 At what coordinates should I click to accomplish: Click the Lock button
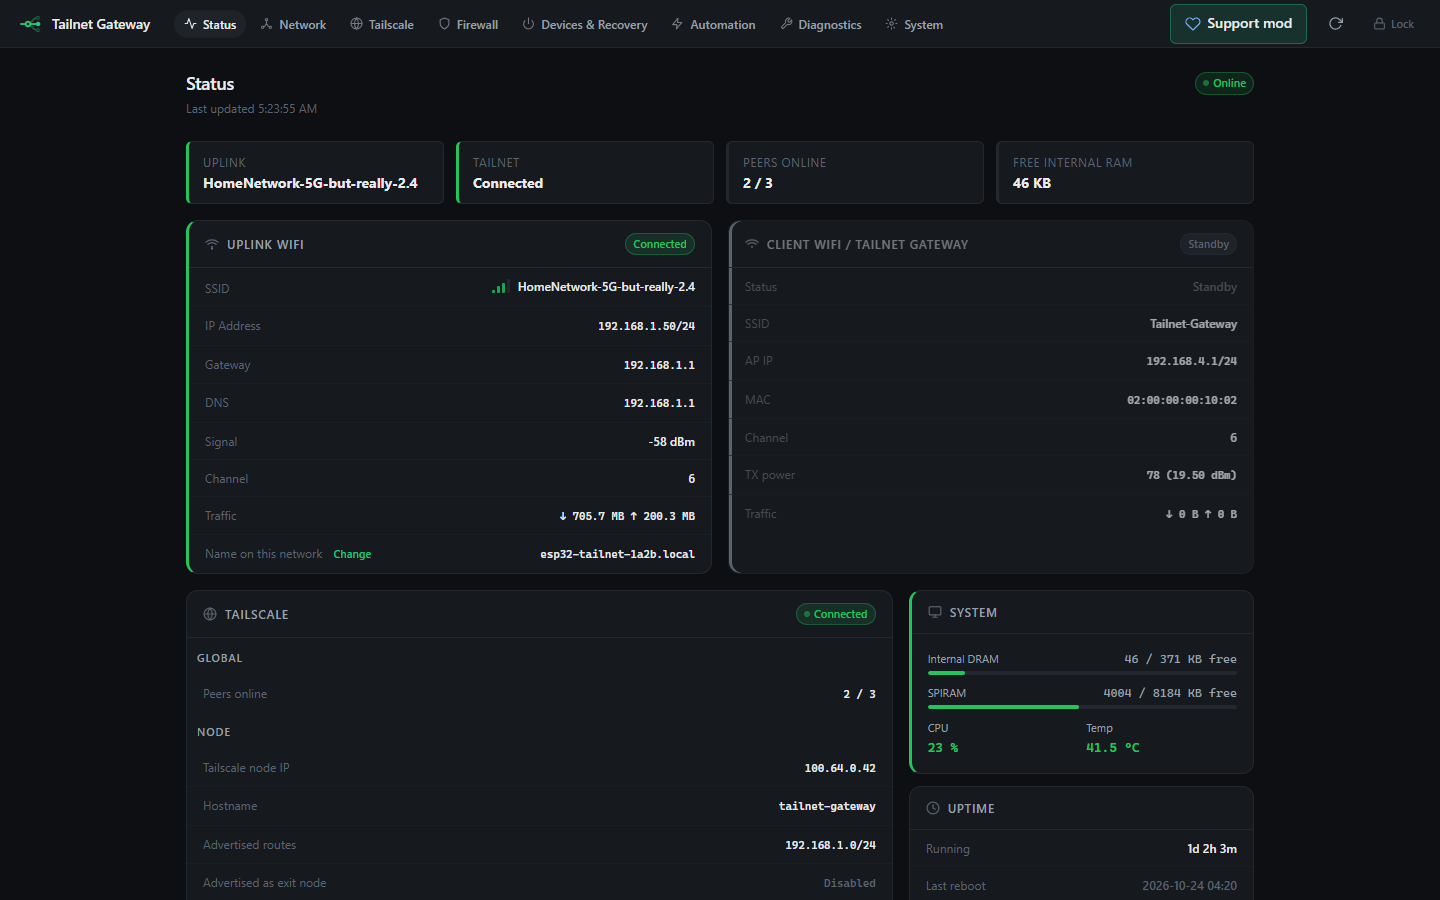click(x=1393, y=24)
